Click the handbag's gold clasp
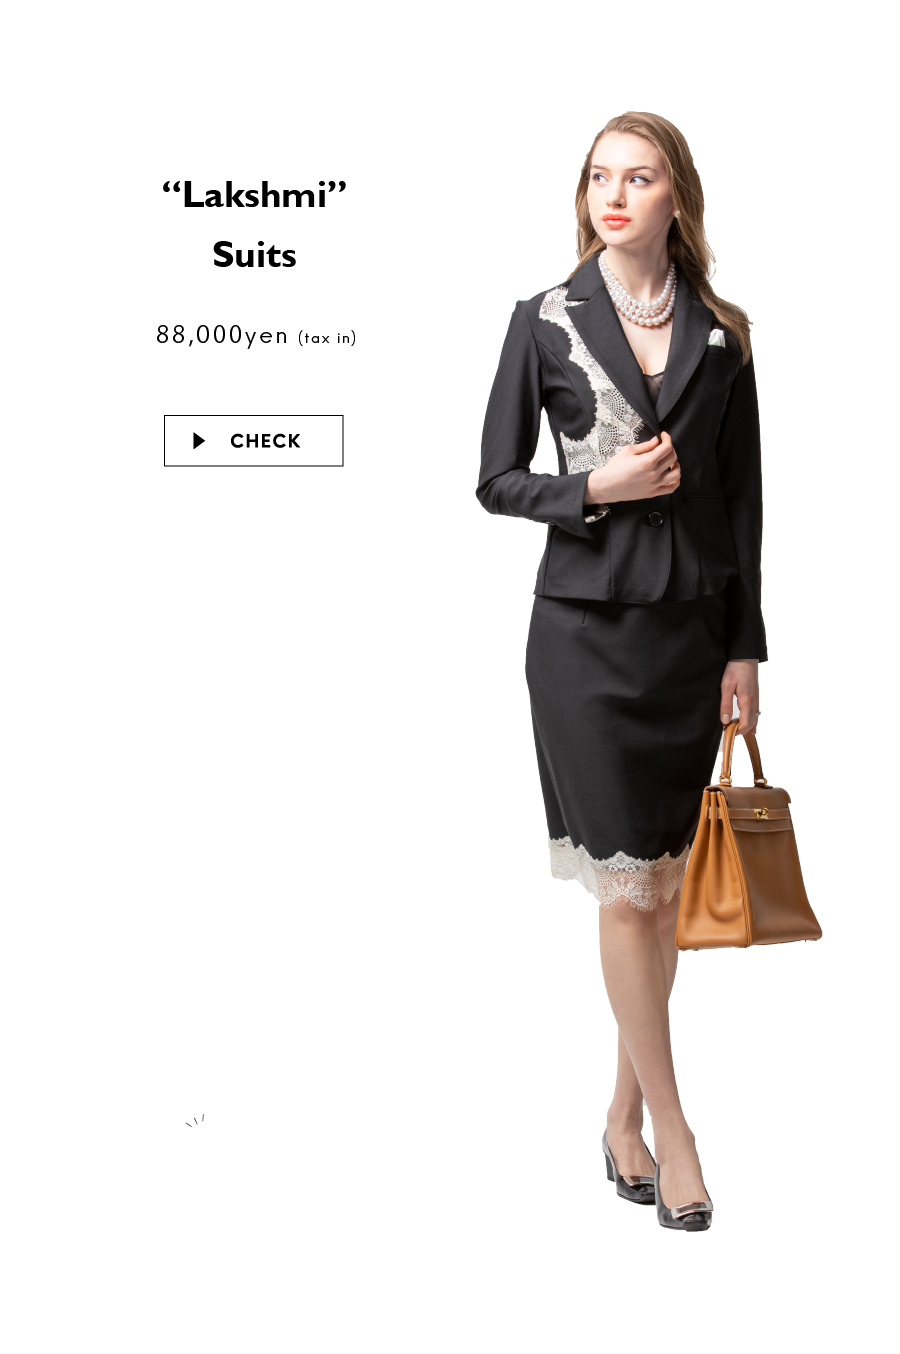 (x=760, y=813)
